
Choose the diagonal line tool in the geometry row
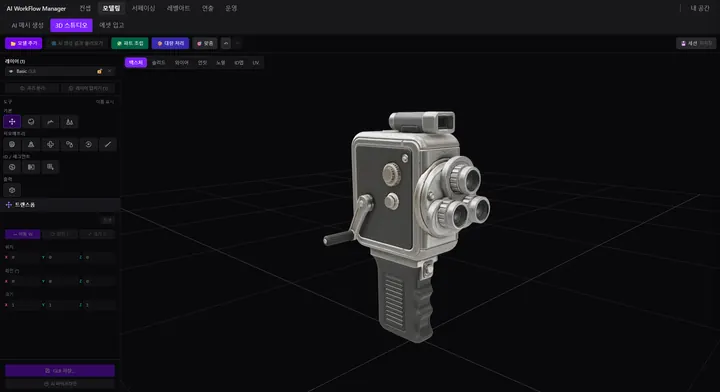point(108,144)
